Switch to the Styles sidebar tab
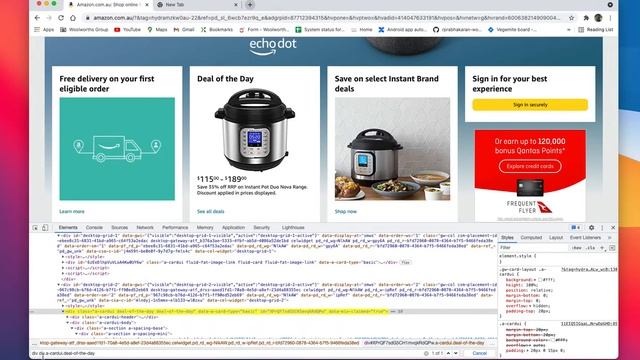The image size is (640, 360). (507, 238)
